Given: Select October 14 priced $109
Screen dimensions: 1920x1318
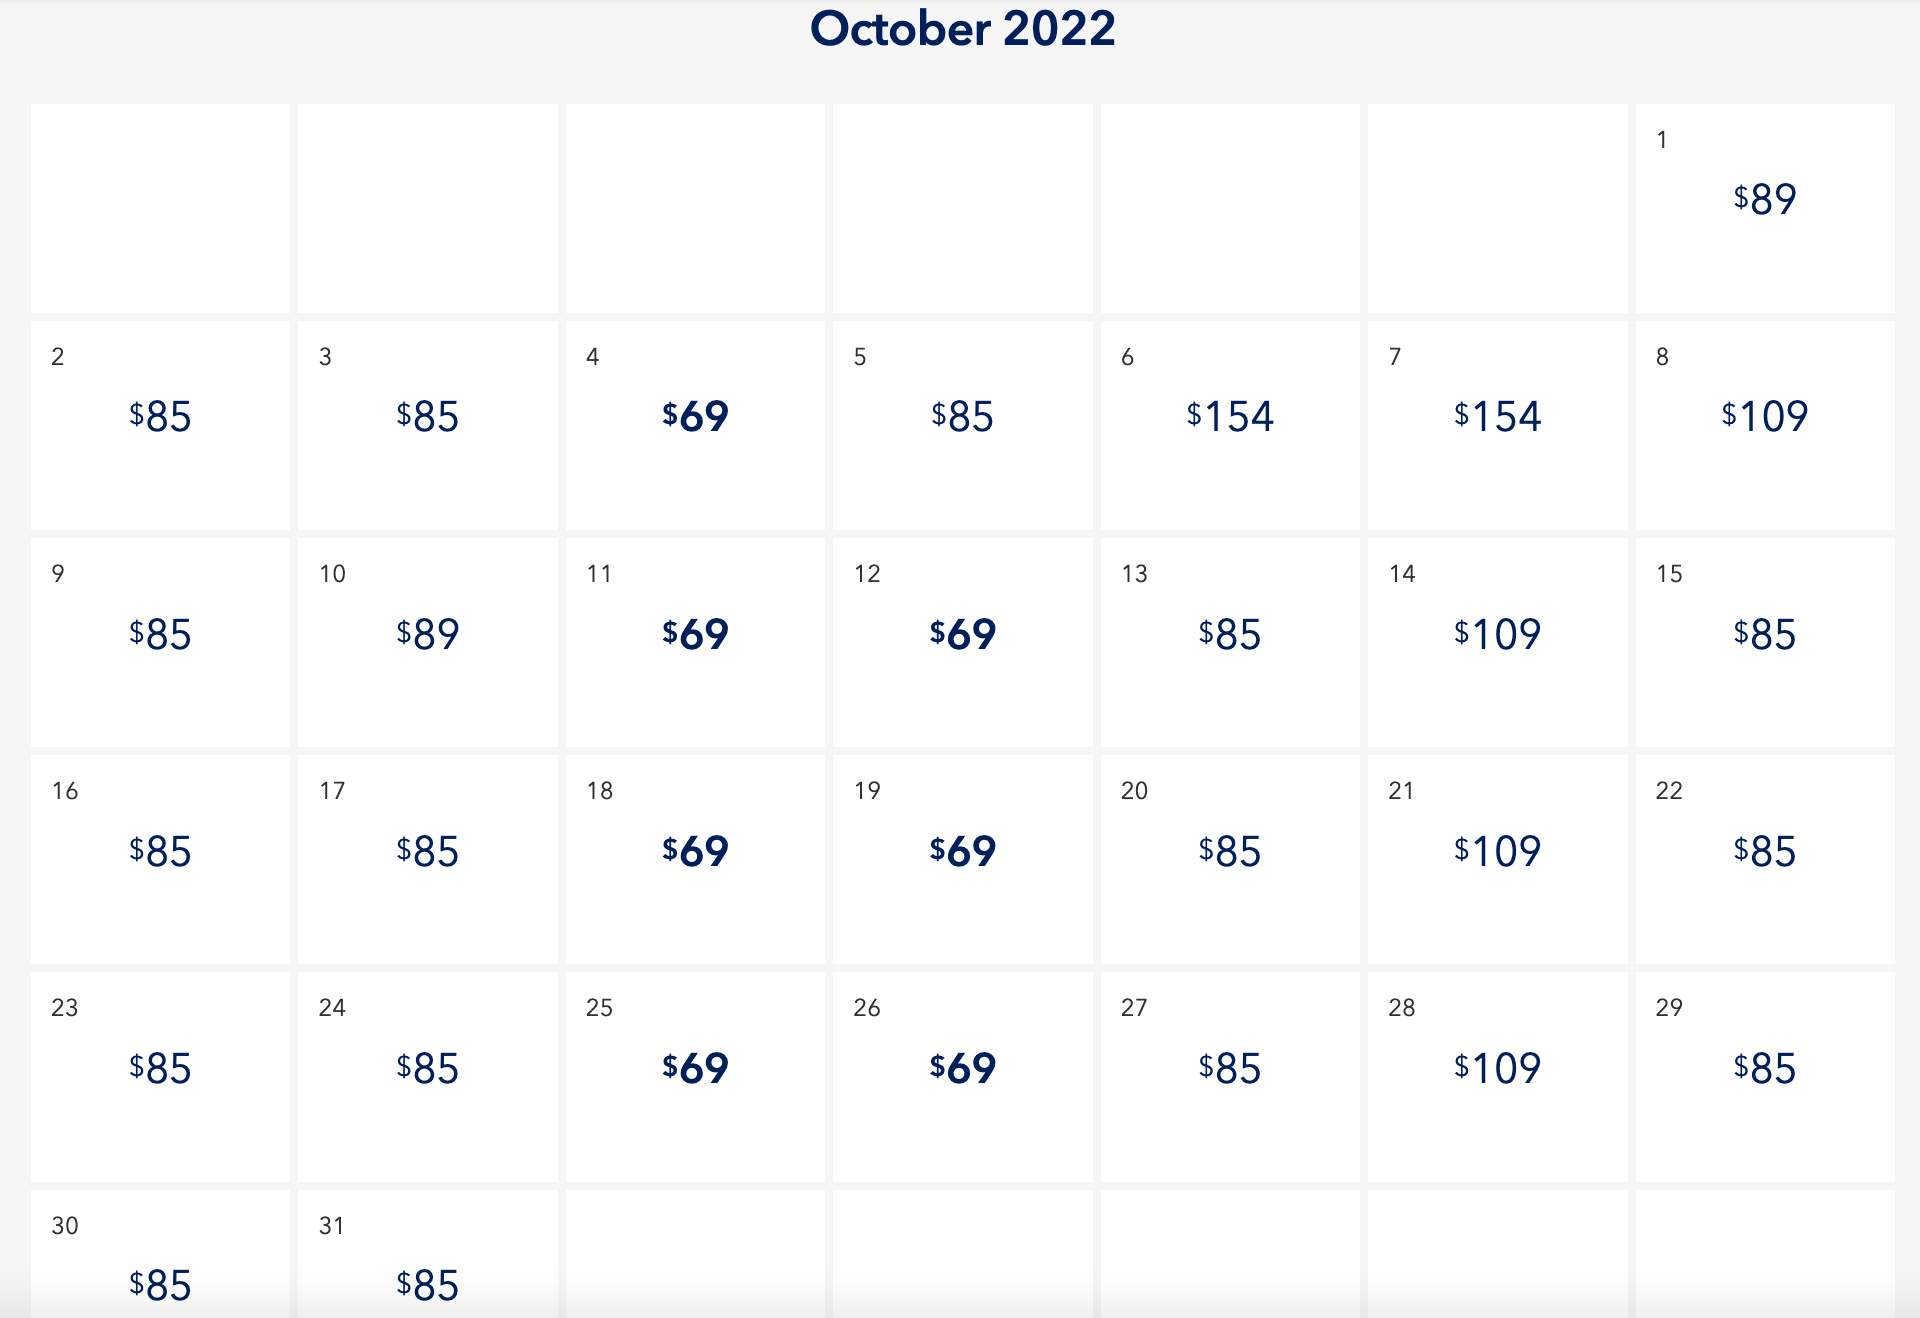Looking at the screenshot, I should click(1497, 634).
